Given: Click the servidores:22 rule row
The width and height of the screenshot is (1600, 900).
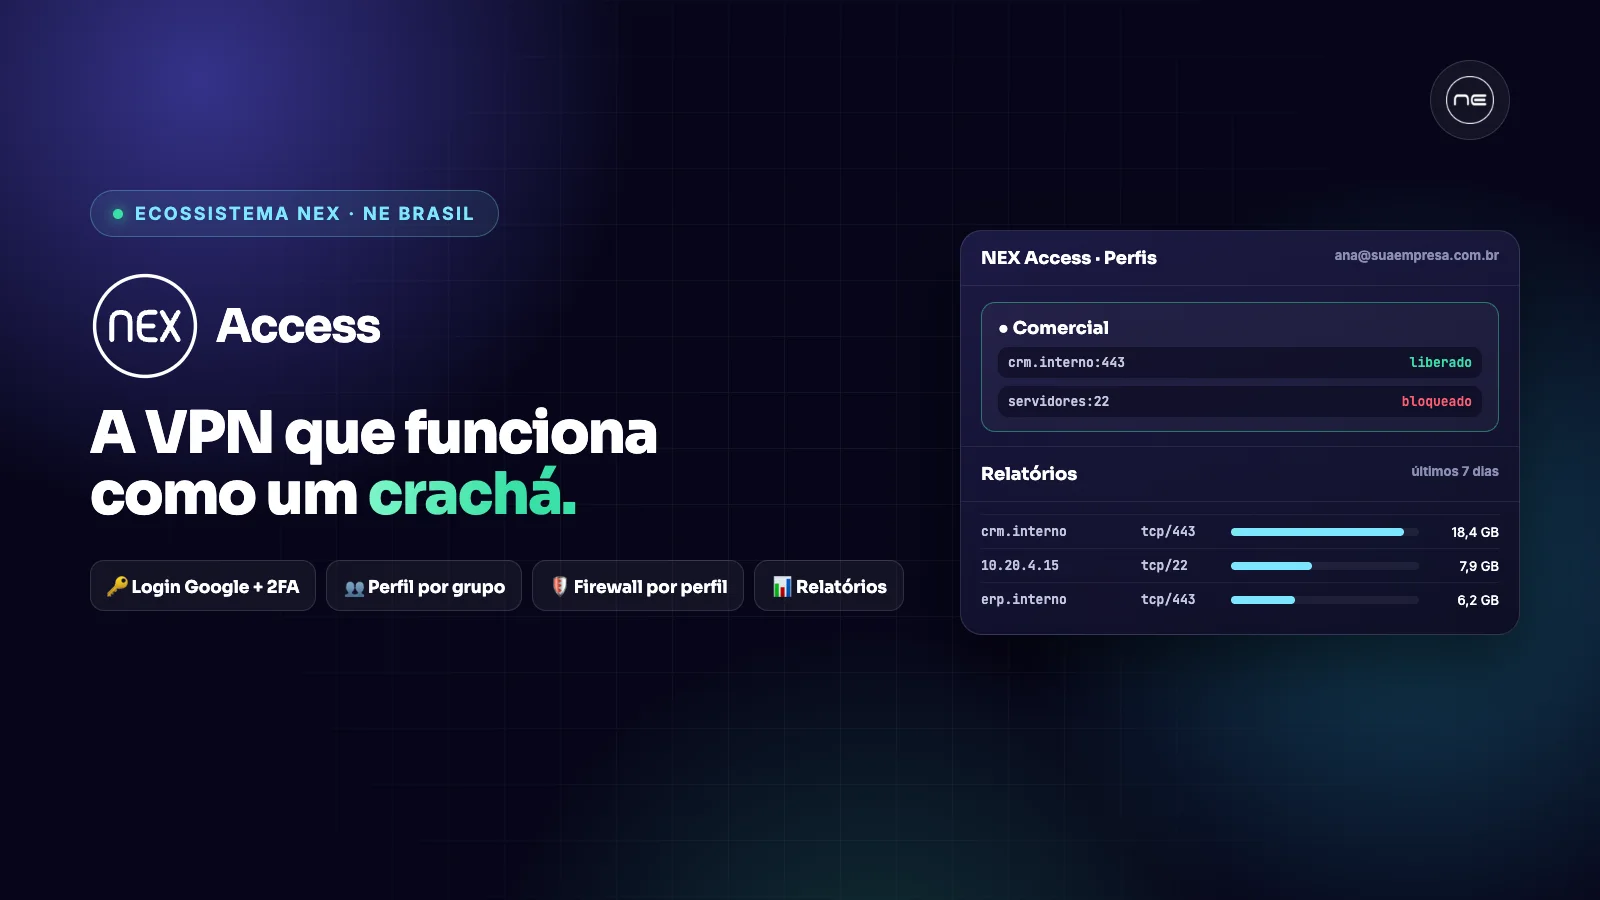Looking at the screenshot, I should pyautogui.click(x=1240, y=401).
